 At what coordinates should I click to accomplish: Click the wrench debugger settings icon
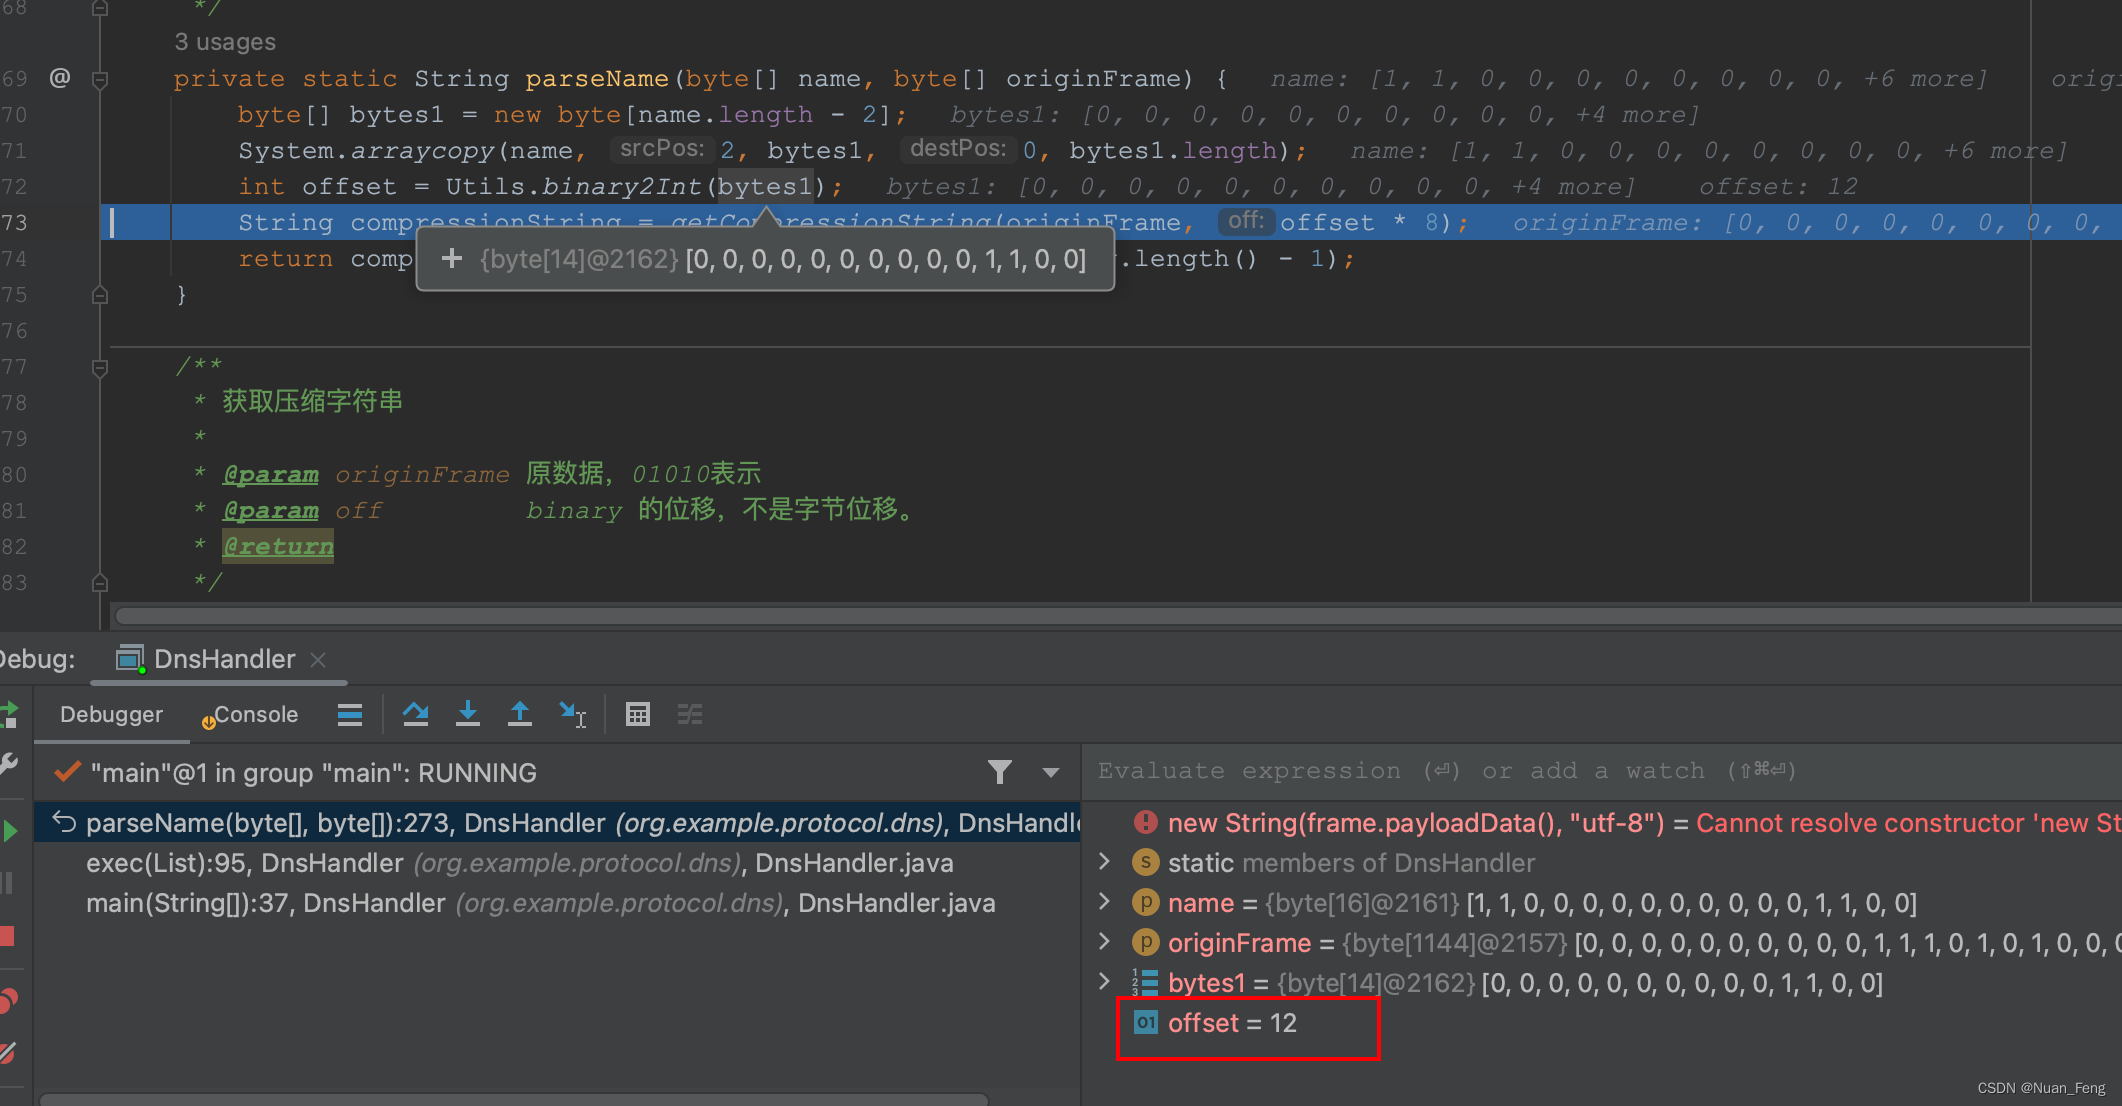pyautogui.click(x=9, y=764)
